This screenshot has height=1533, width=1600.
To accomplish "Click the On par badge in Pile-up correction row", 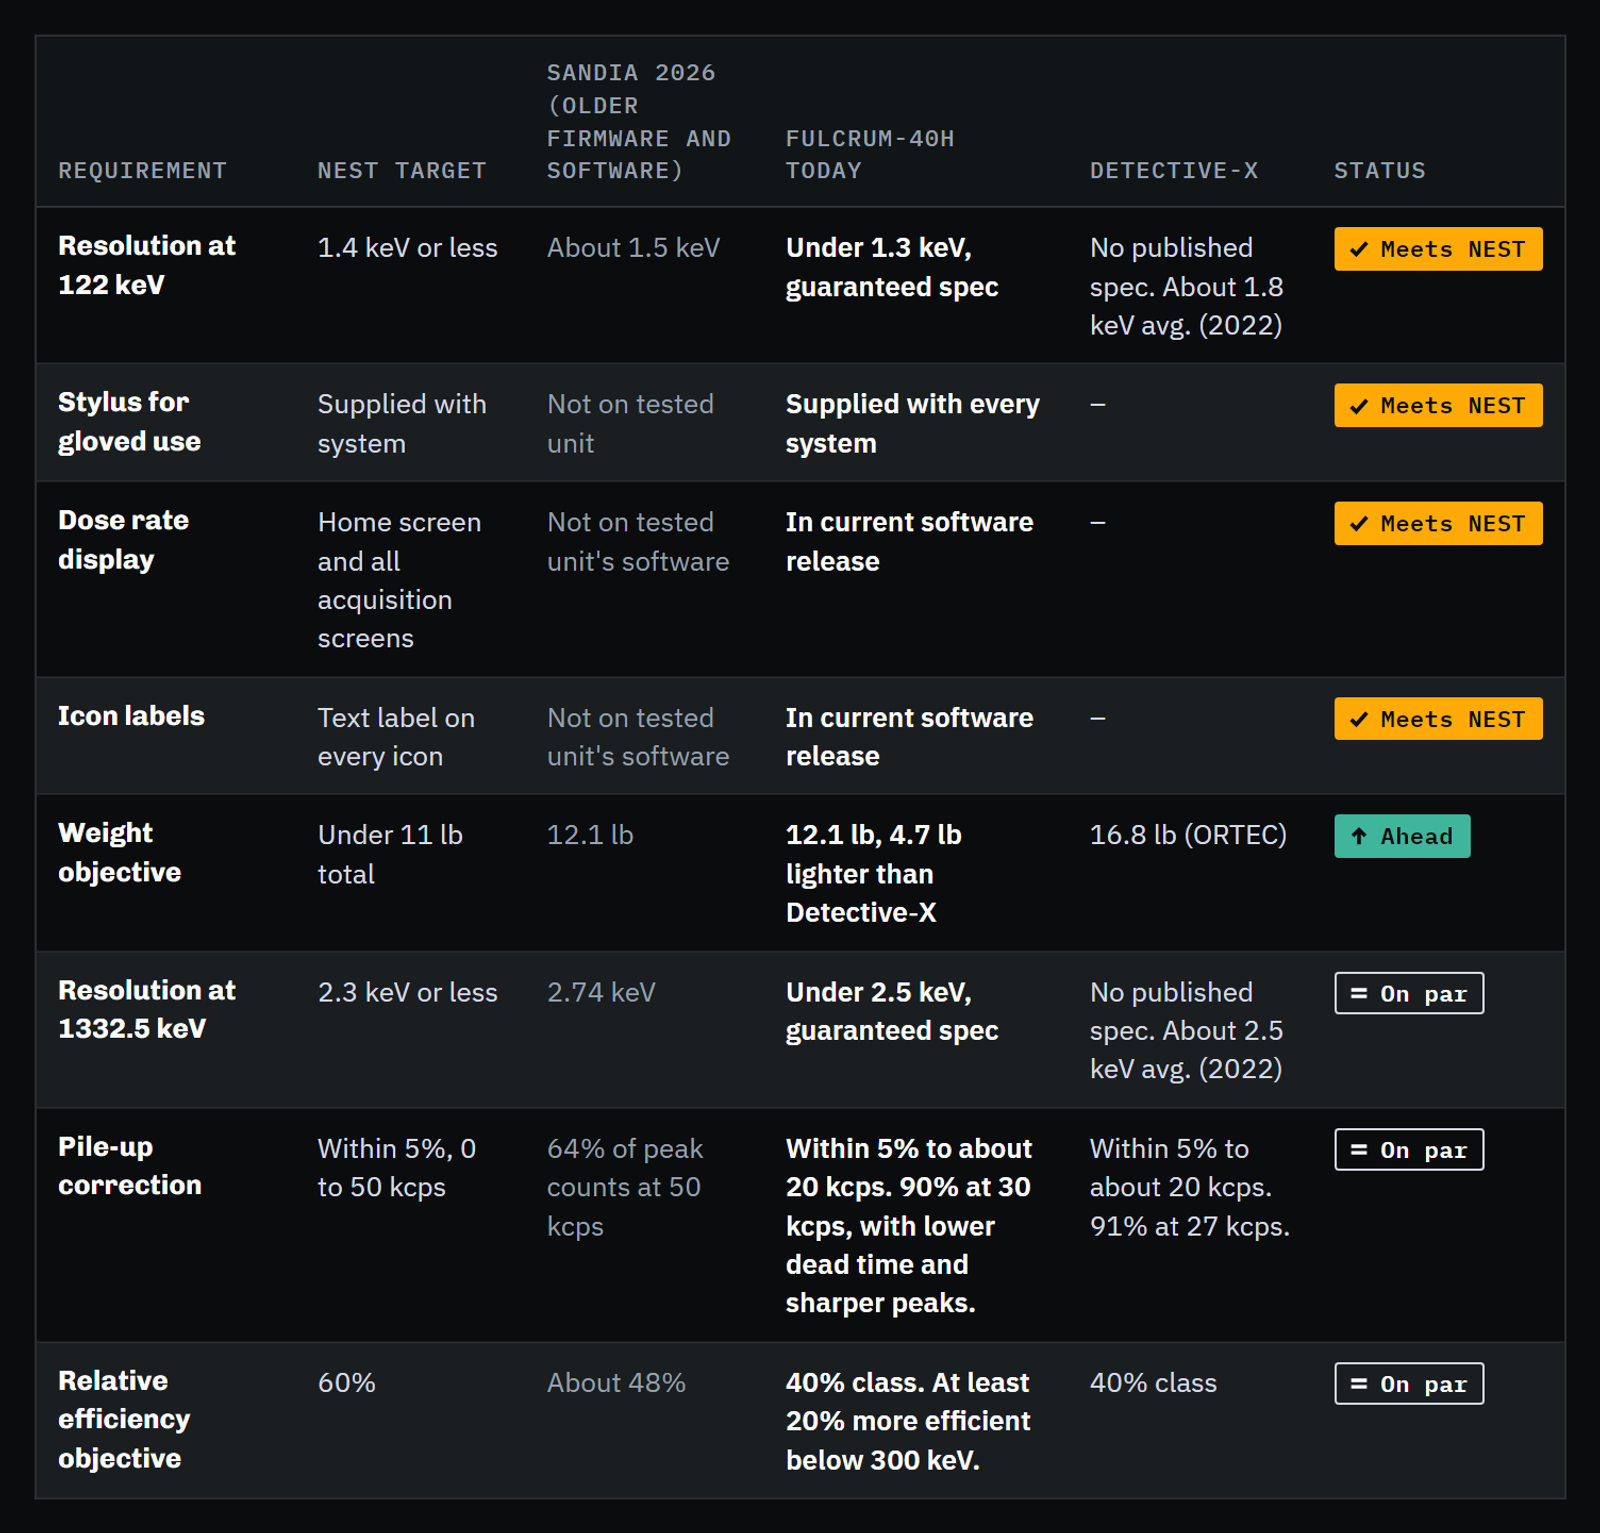I will (1409, 1150).
